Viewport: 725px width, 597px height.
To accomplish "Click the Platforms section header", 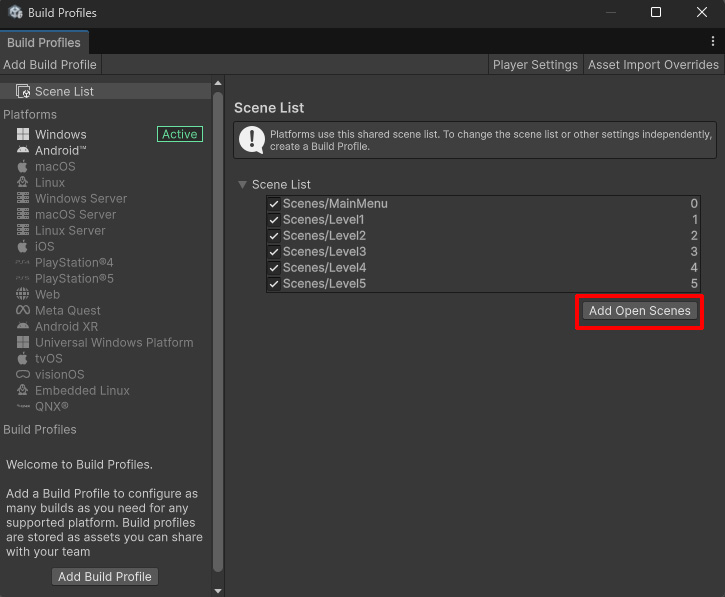I will 30,114.
